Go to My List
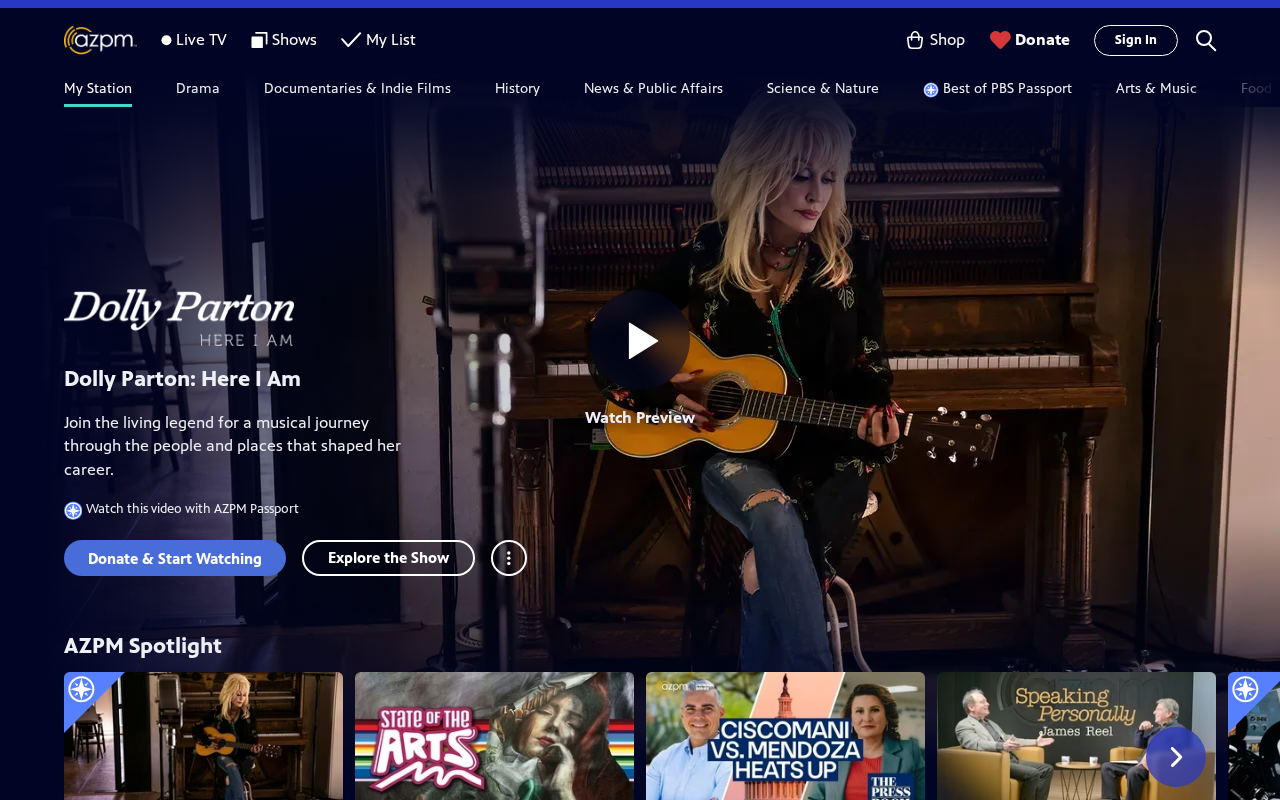Viewport: 1280px width, 800px height. click(x=378, y=40)
